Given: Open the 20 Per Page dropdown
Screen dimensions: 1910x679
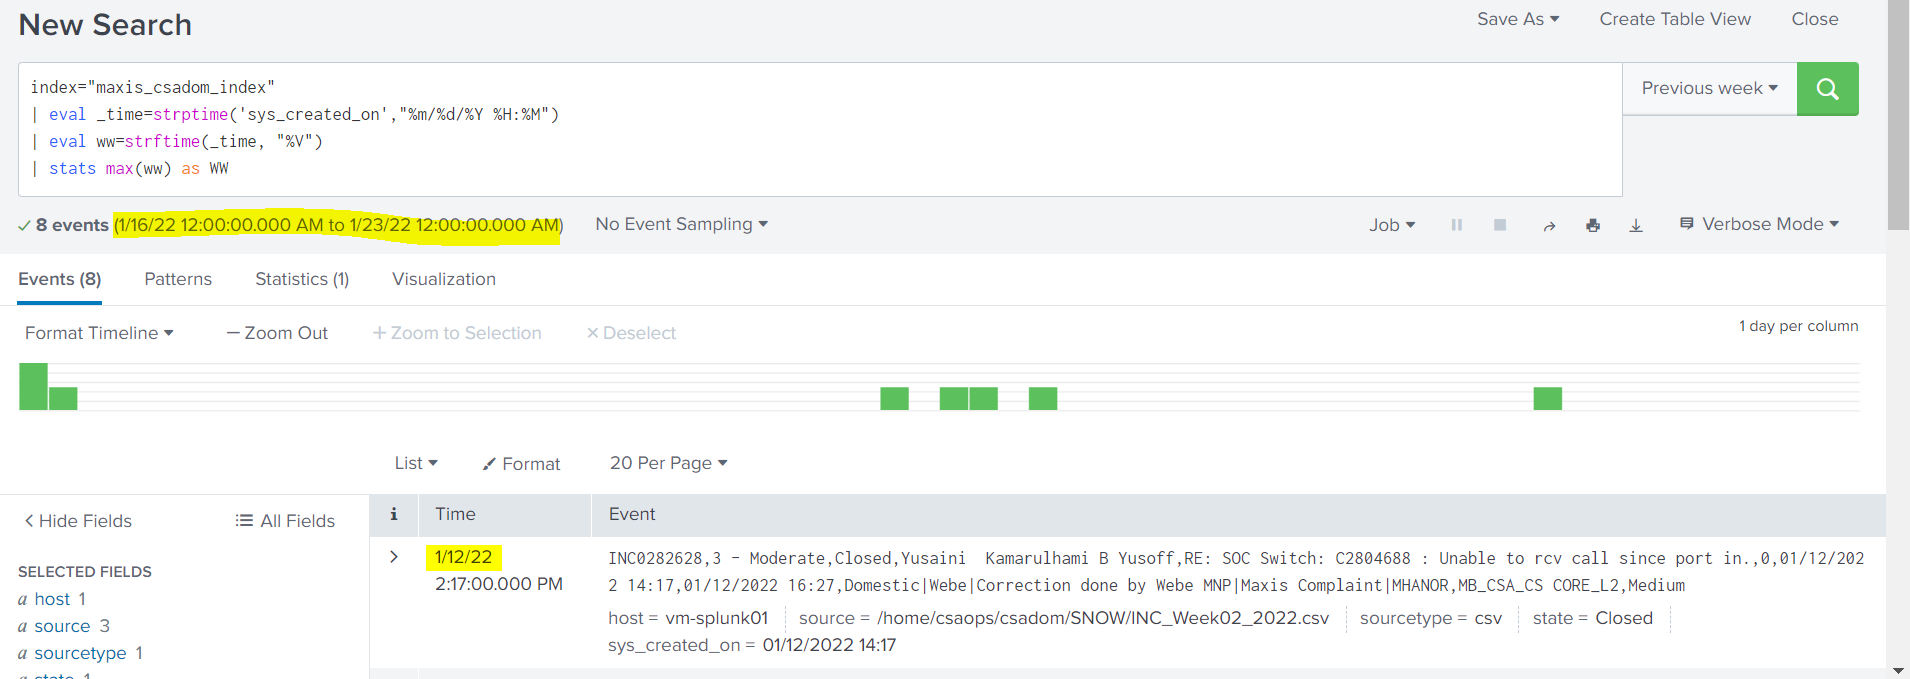Looking at the screenshot, I should point(668,463).
